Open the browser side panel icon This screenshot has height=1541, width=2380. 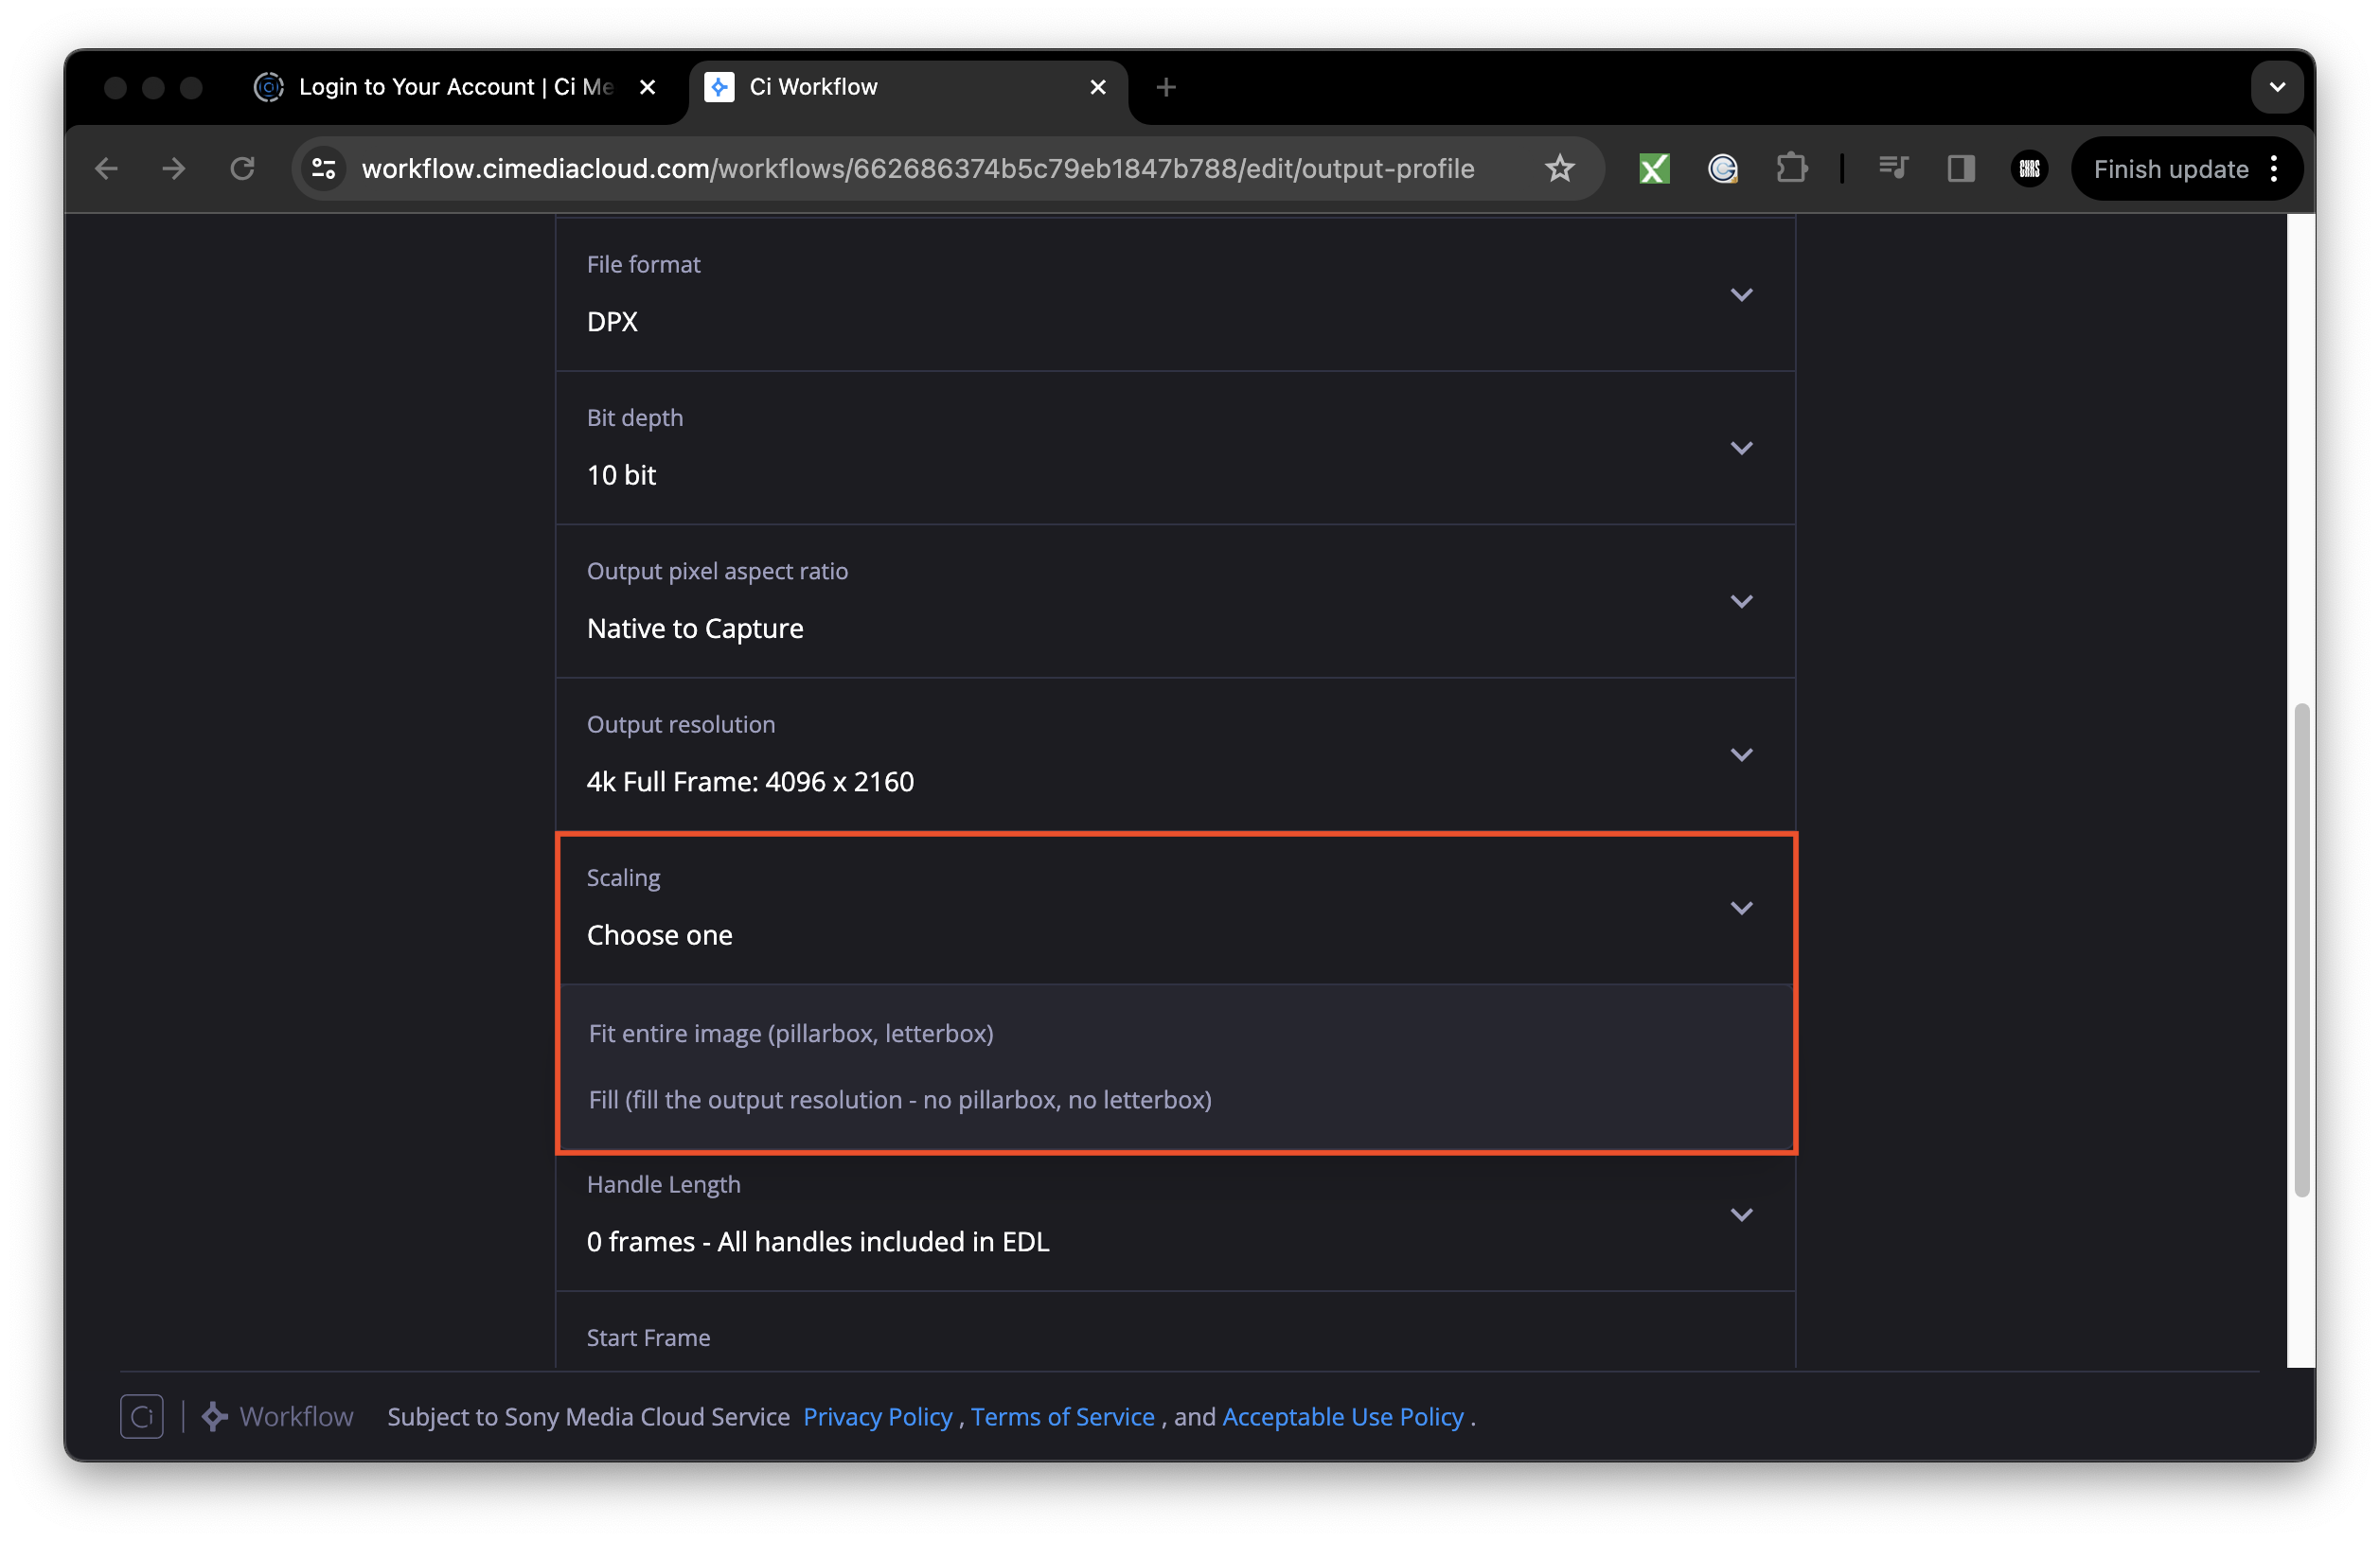[1959, 168]
